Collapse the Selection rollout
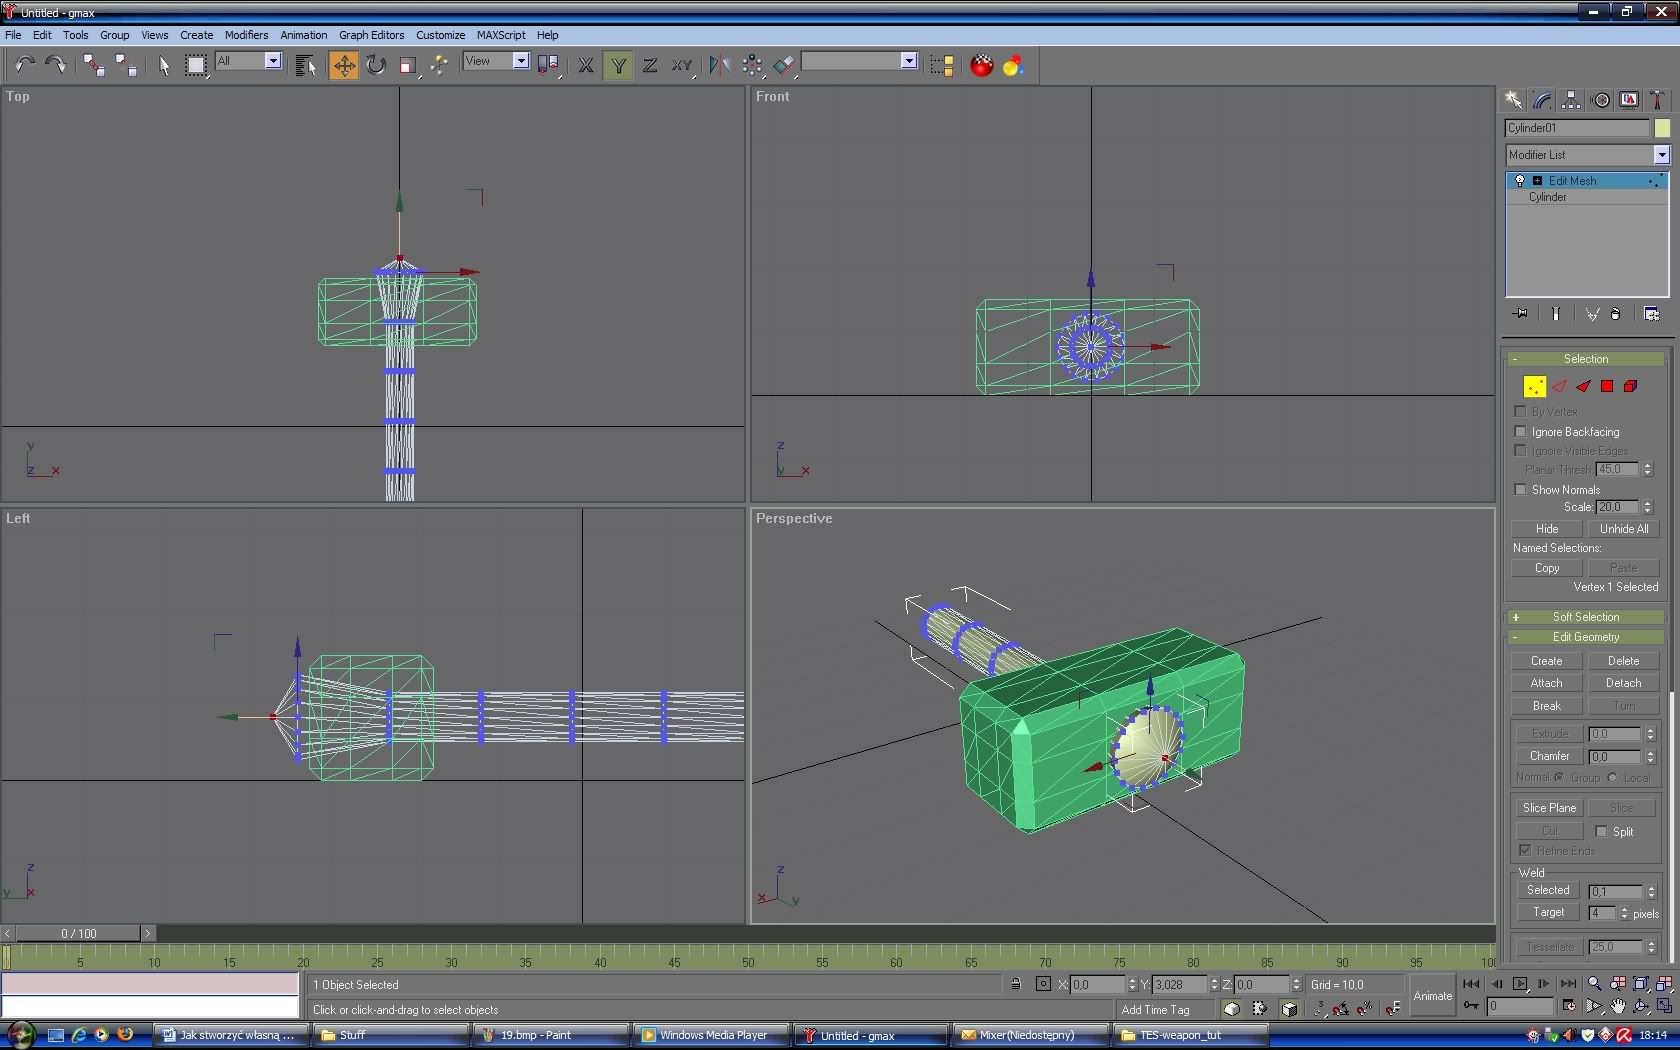The width and height of the screenshot is (1680, 1050). tap(1586, 359)
